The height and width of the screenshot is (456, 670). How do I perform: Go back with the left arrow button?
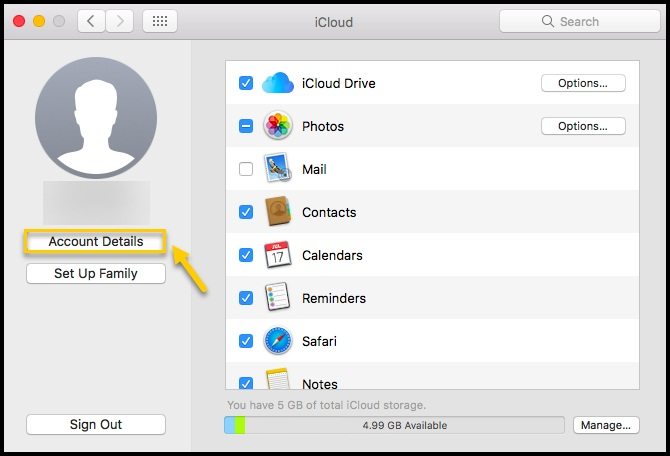[x=91, y=21]
